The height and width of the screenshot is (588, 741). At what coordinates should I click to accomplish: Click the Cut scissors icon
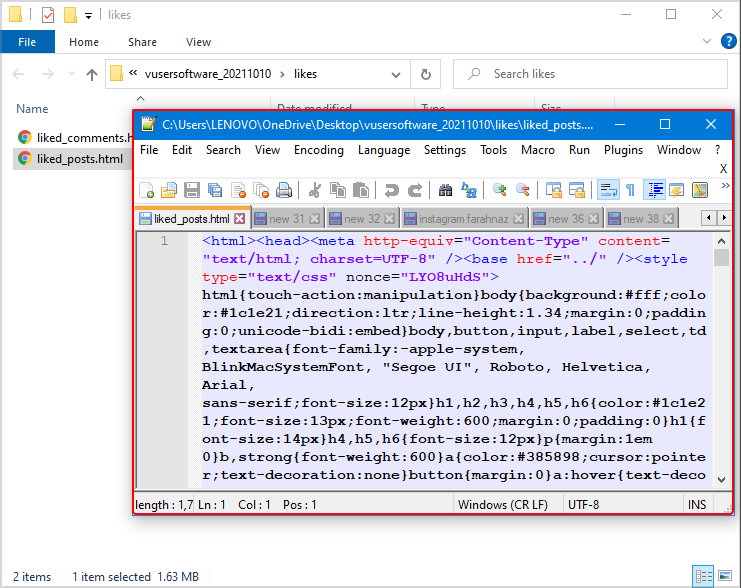tap(314, 190)
